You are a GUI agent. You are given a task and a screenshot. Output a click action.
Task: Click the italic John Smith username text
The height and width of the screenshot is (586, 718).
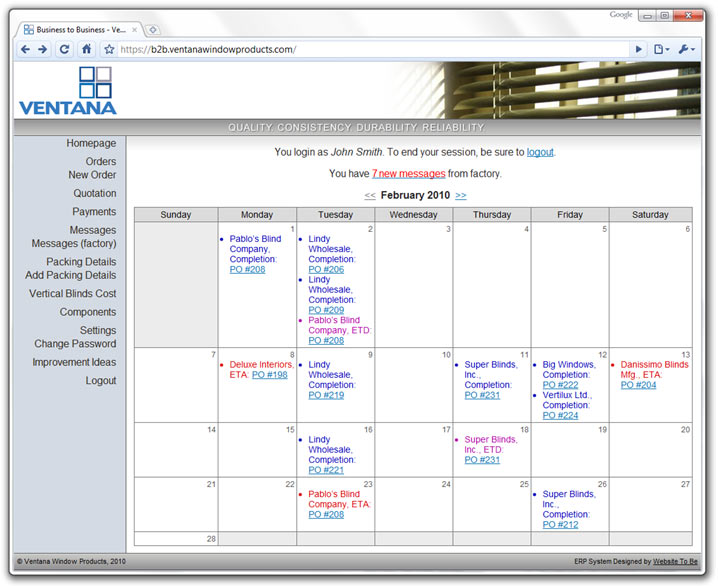point(356,152)
